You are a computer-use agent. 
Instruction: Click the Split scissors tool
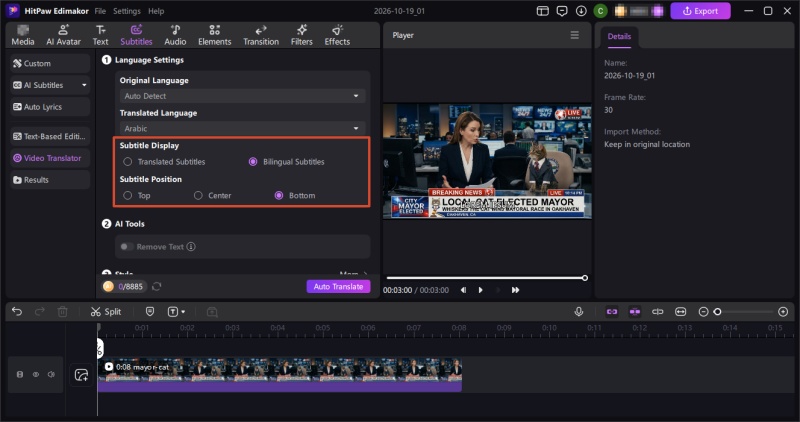pyautogui.click(x=106, y=311)
